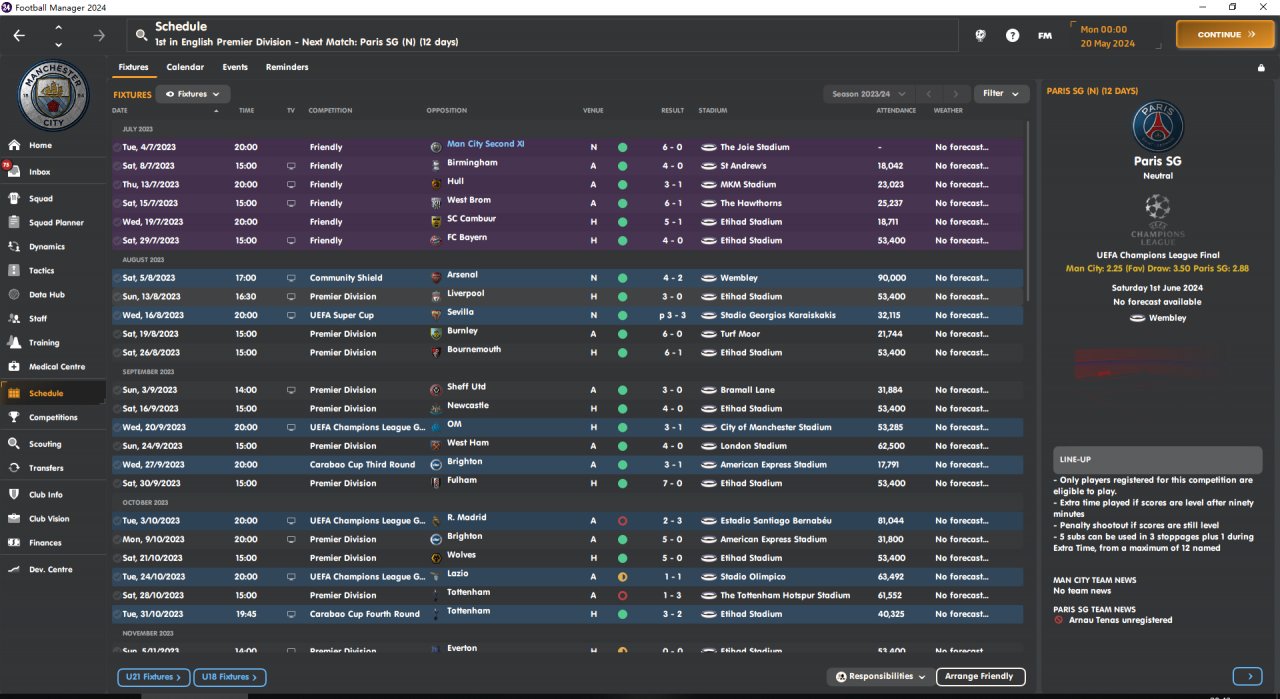Click the search bar showing Schedule
Viewport: 1280px width, 699px height.
(540, 35)
